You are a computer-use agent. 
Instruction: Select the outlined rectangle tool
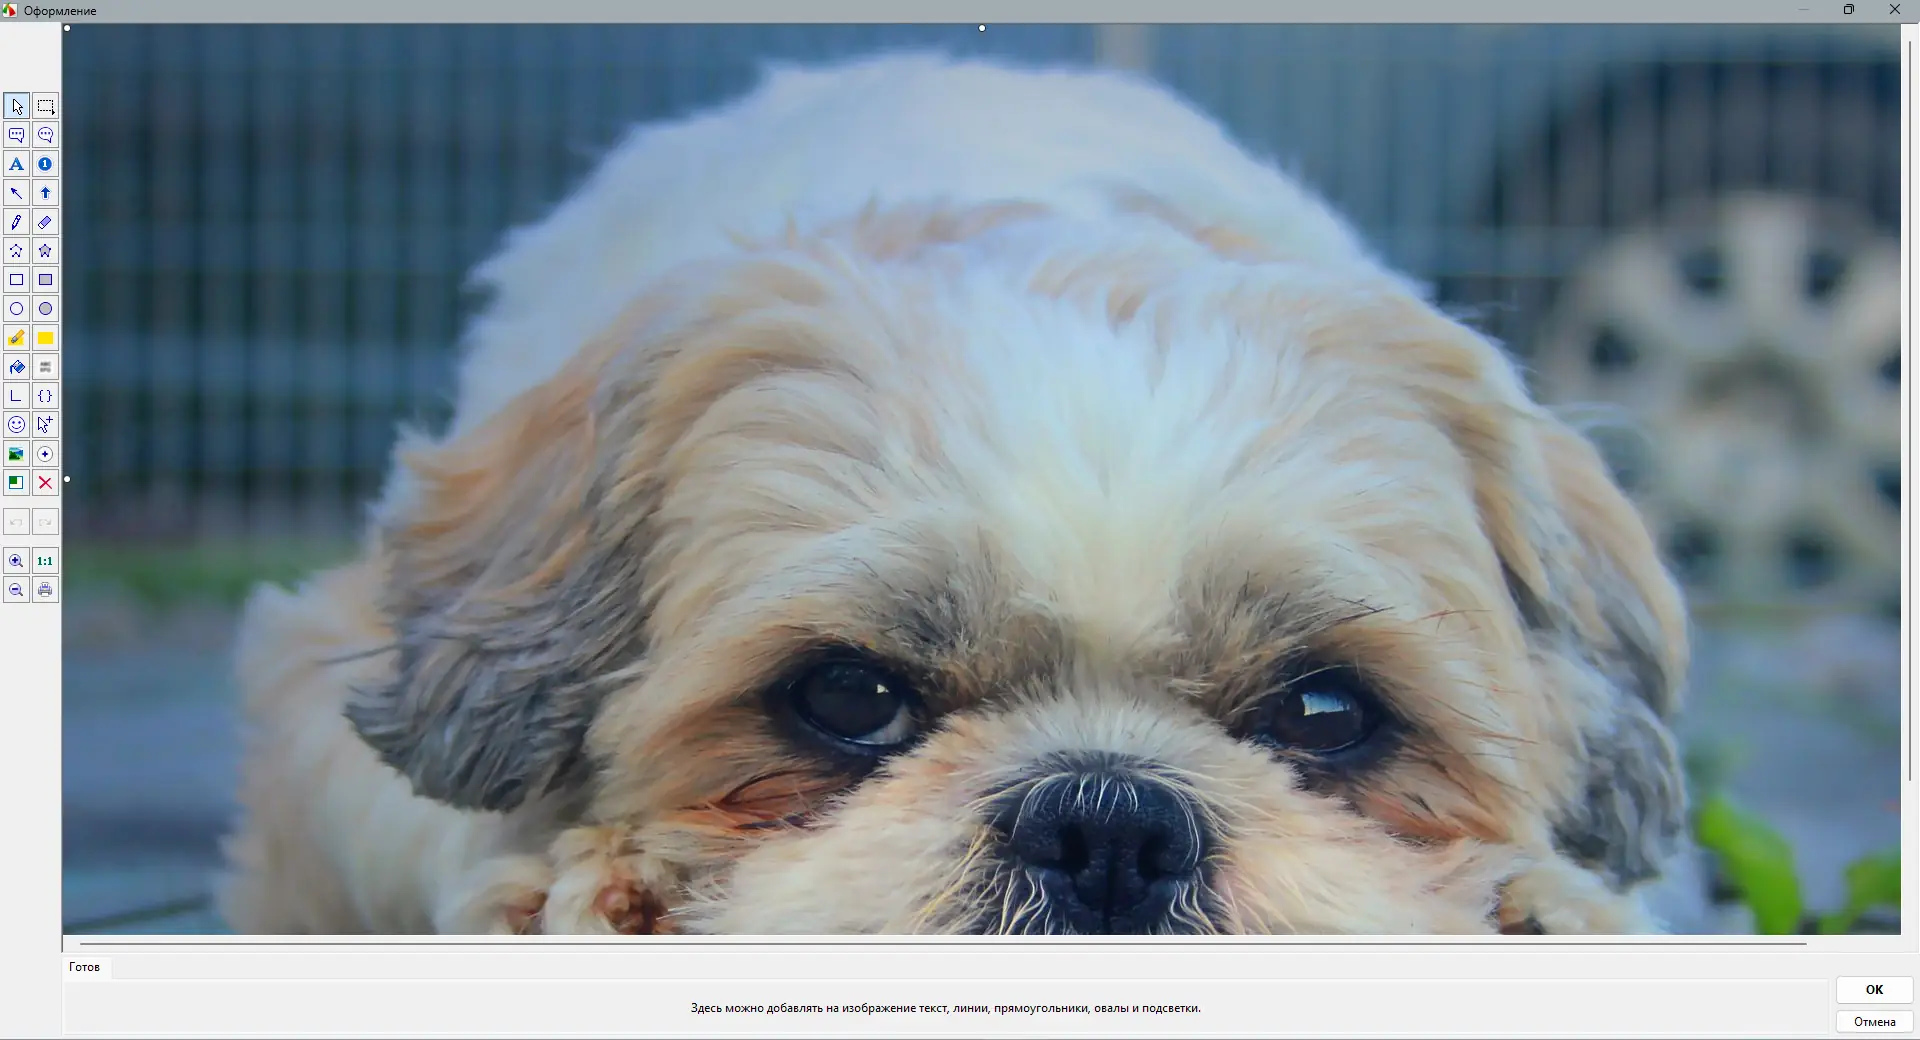(16, 280)
